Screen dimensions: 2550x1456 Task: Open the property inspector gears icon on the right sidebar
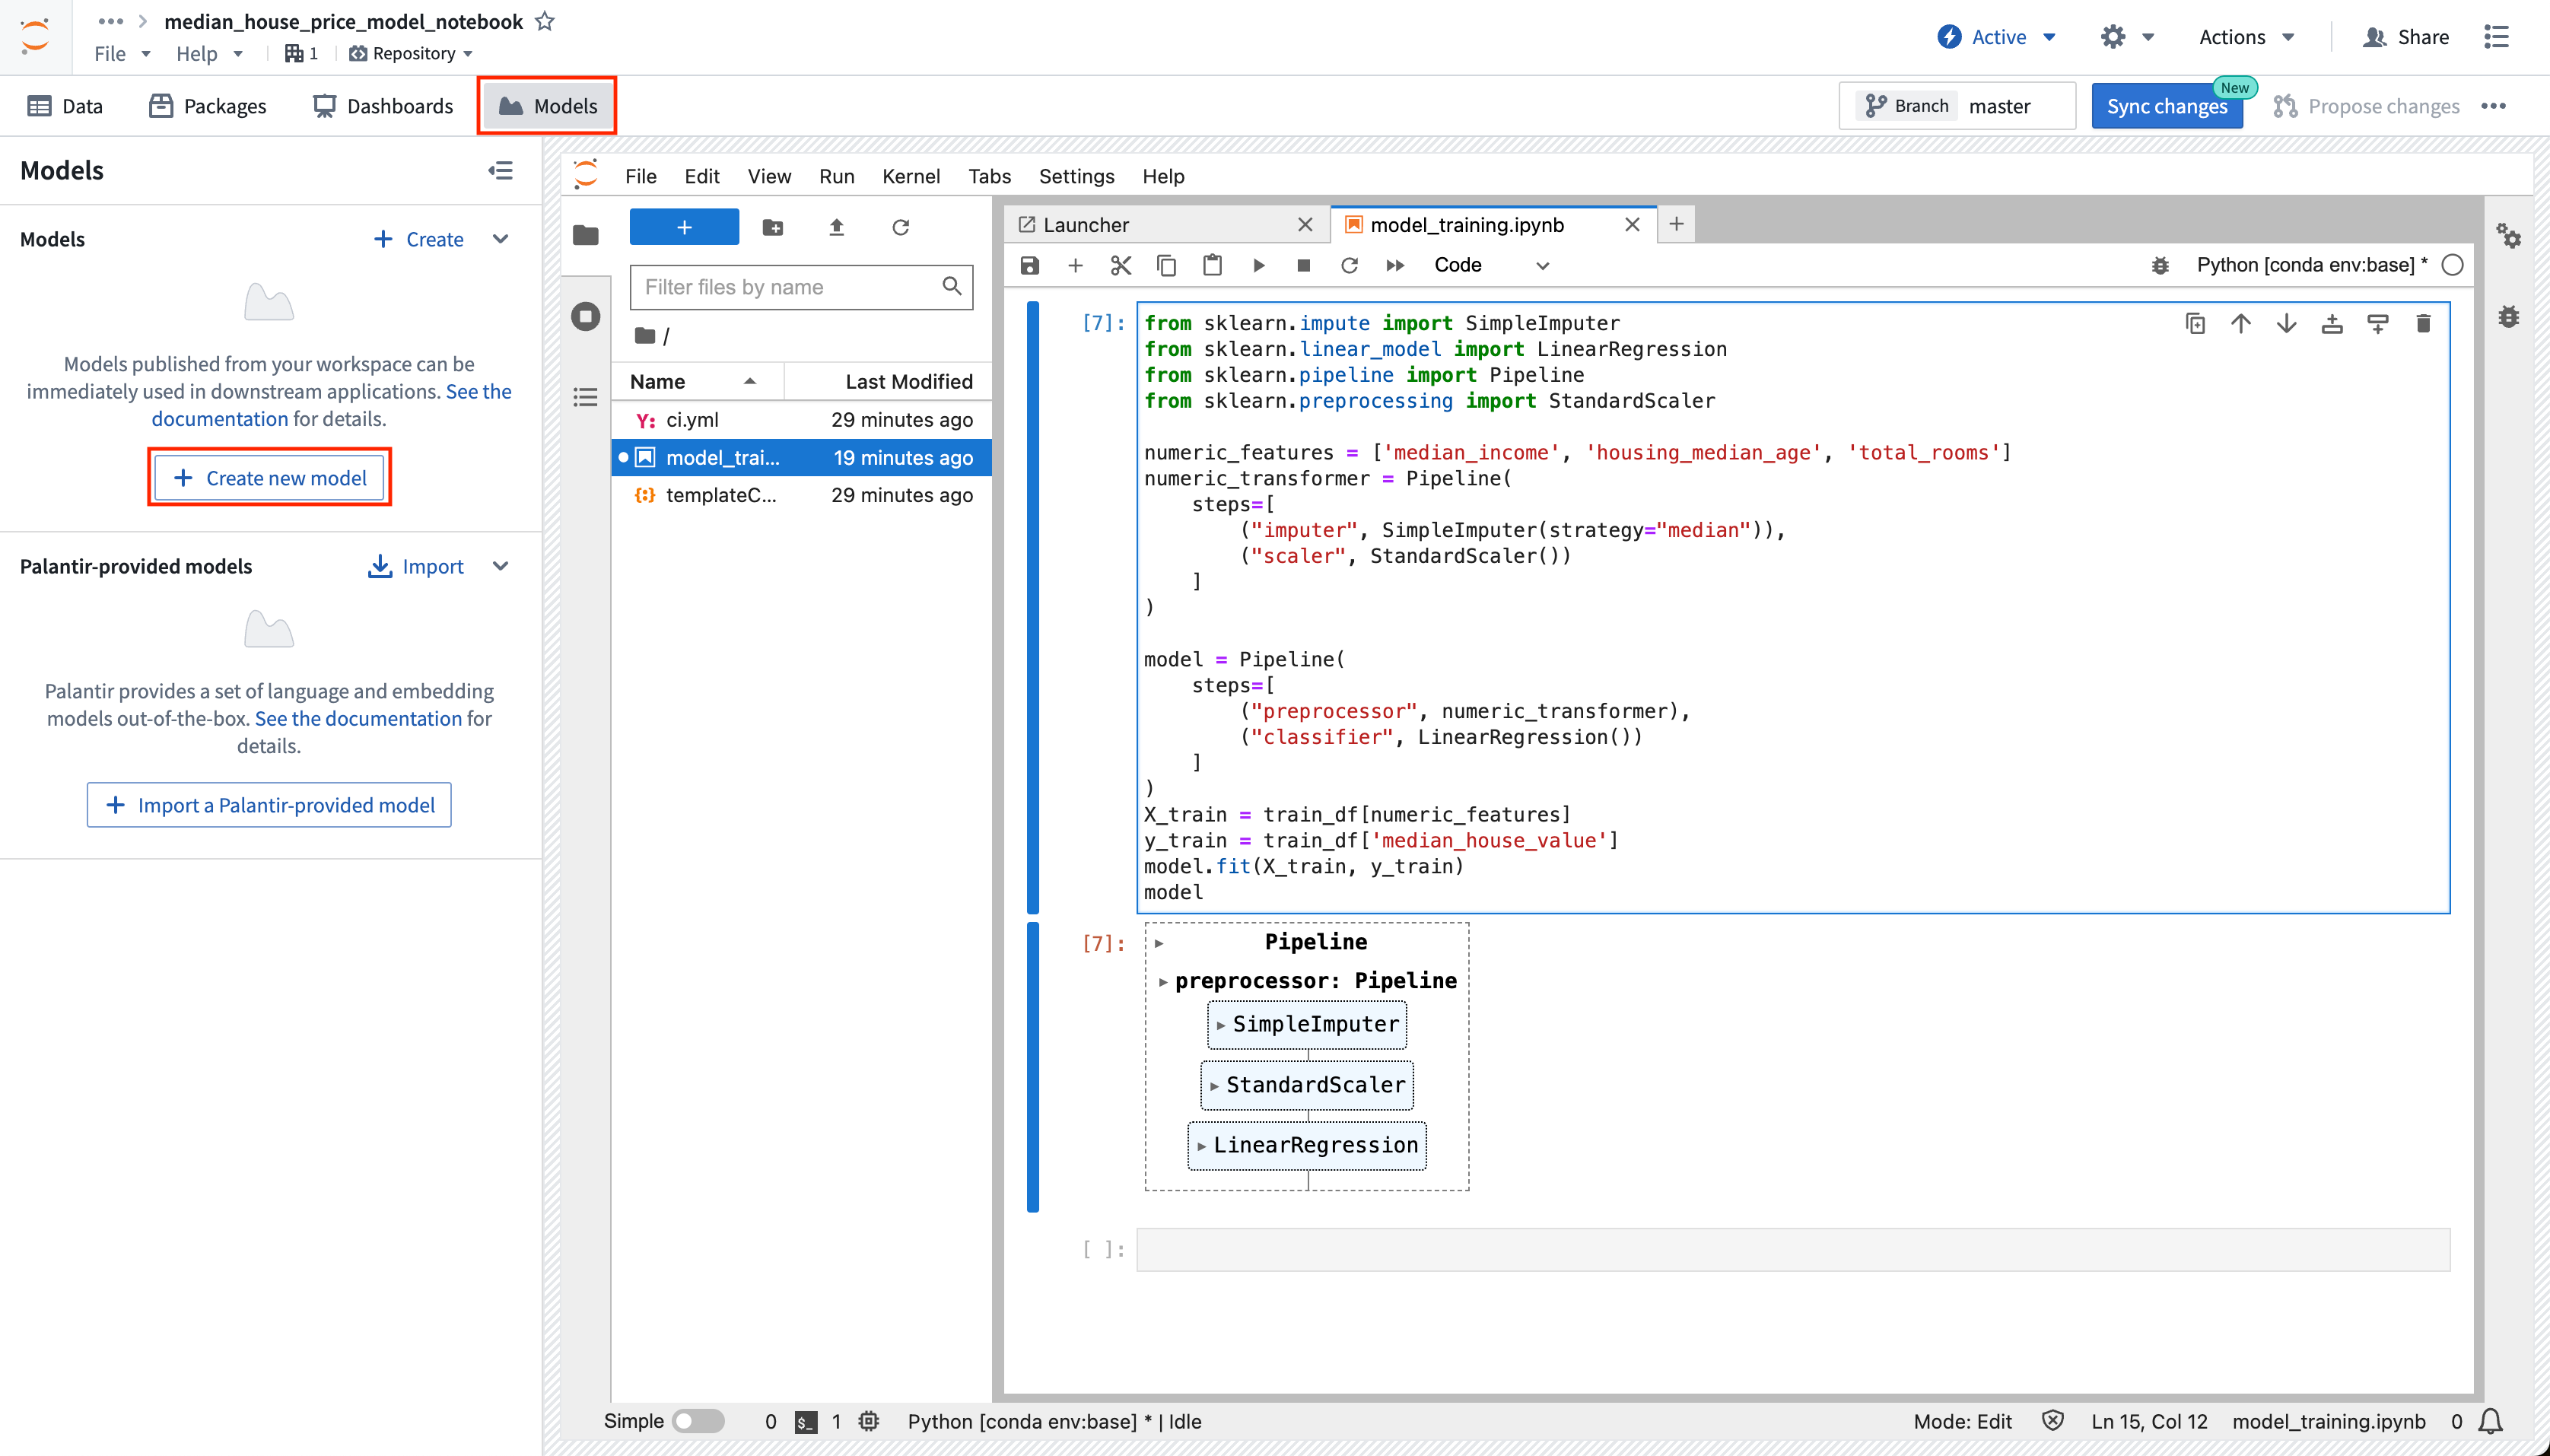[2509, 236]
